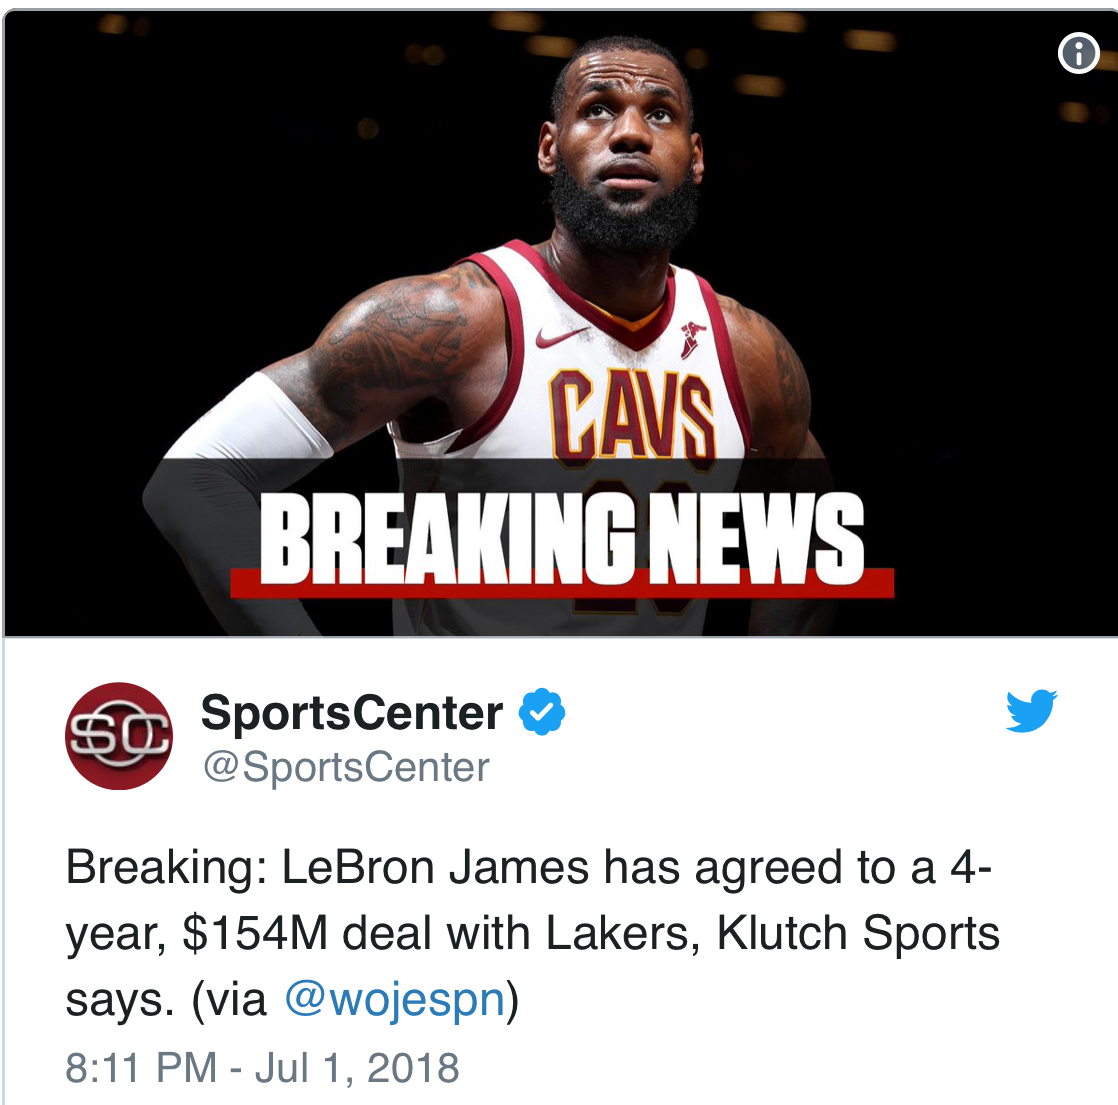This screenshot has height=1105, width=1118.
Task: Open the SportsCenter display name
Action: (352, 712)
